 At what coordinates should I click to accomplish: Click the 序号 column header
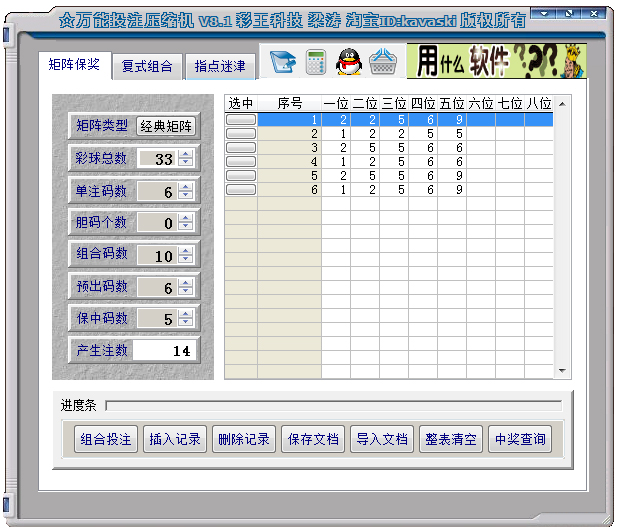click(290, 103)
